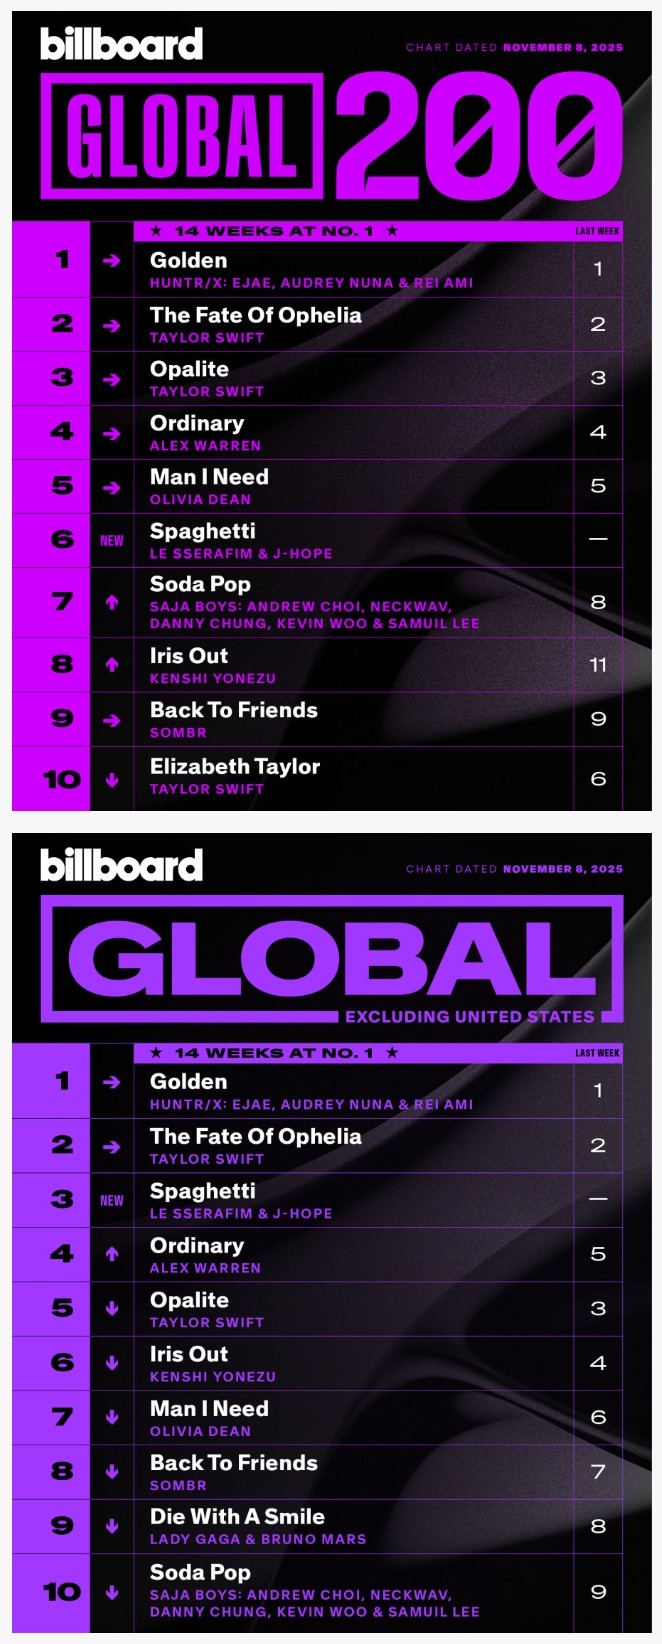Click the Billboard logo on the Excluding United States chart
Screen dimensions: 662x1644
click(121, 866)
